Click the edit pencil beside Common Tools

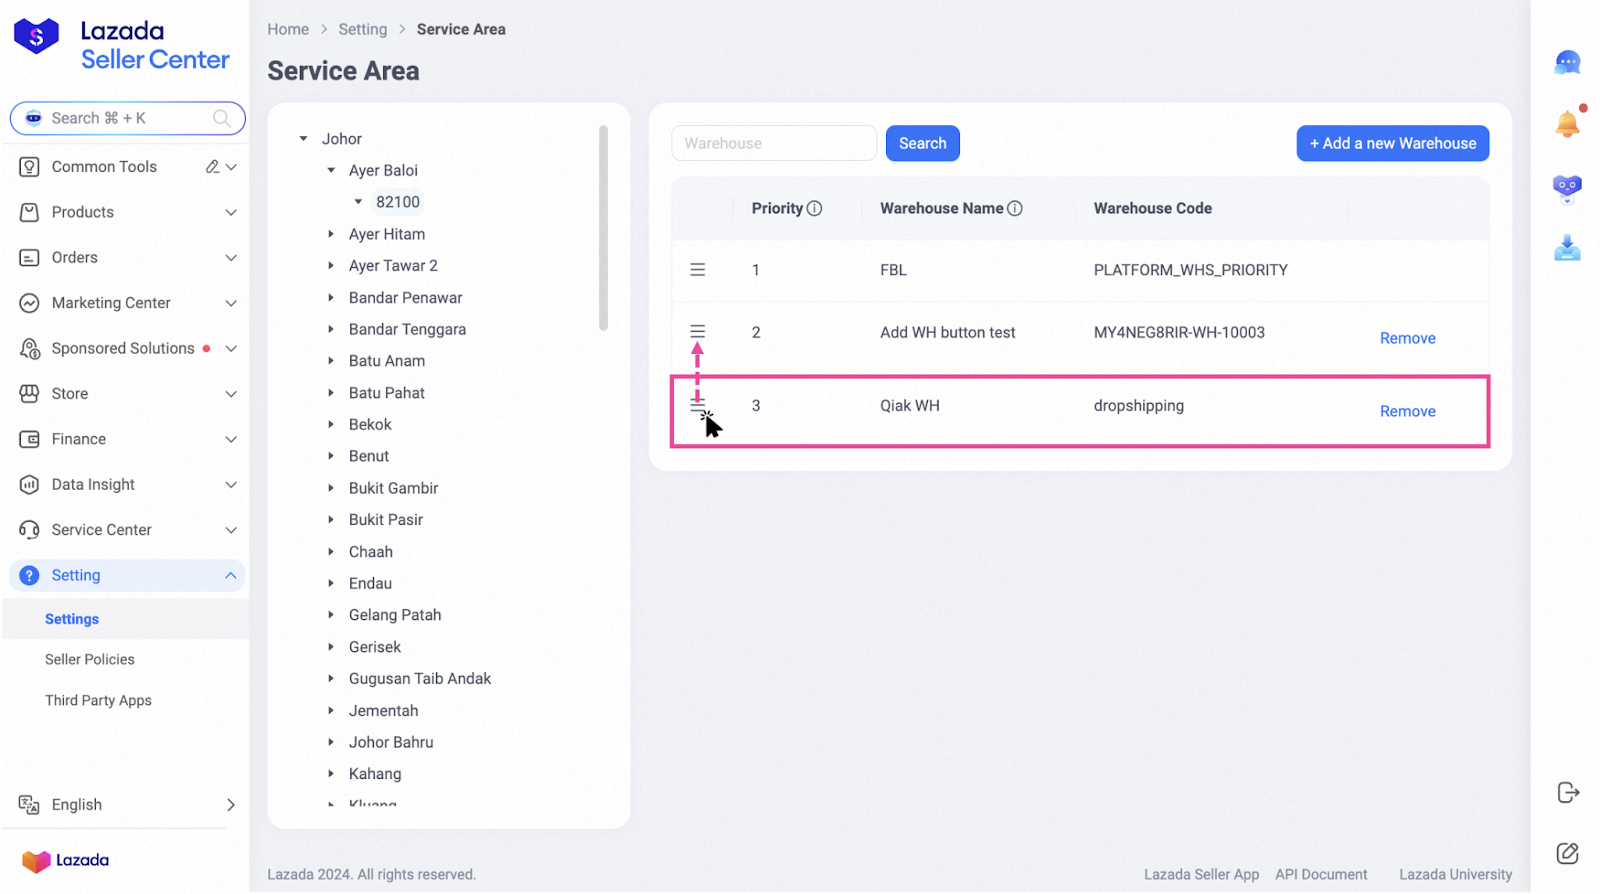coord(212,167)
